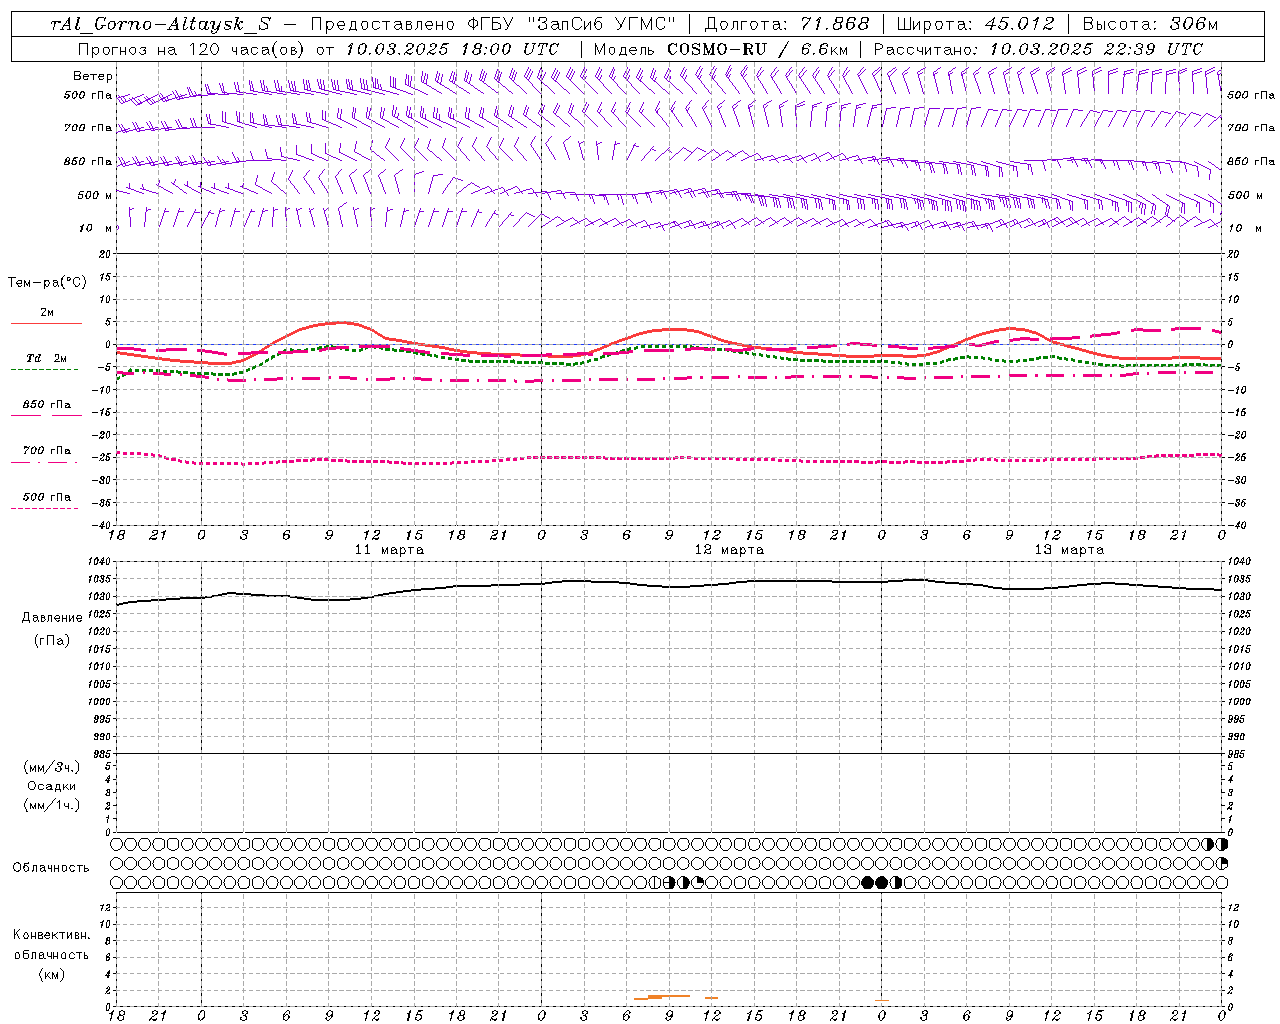Select the provider text ФГБУ "ЗапСиб УГМС"

point(571,24)
